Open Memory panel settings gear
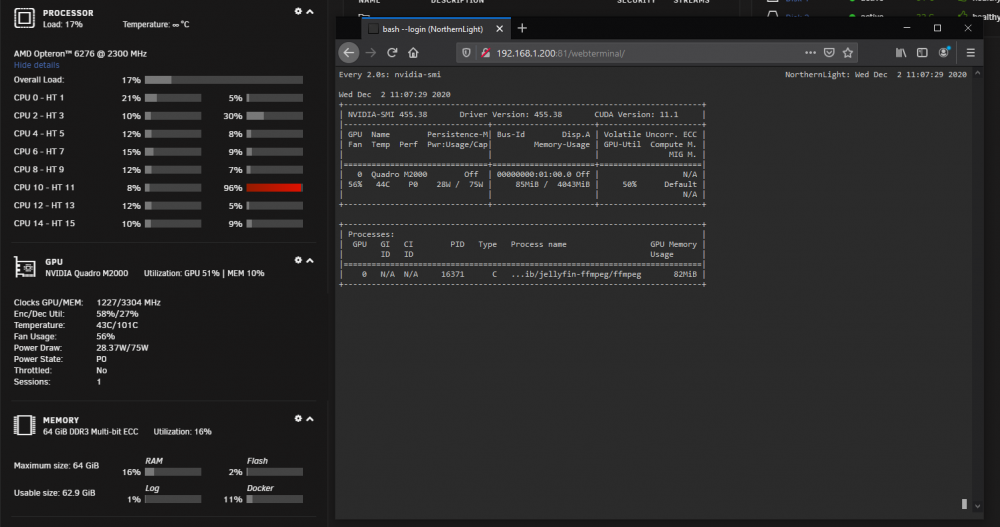 point(298,419)
